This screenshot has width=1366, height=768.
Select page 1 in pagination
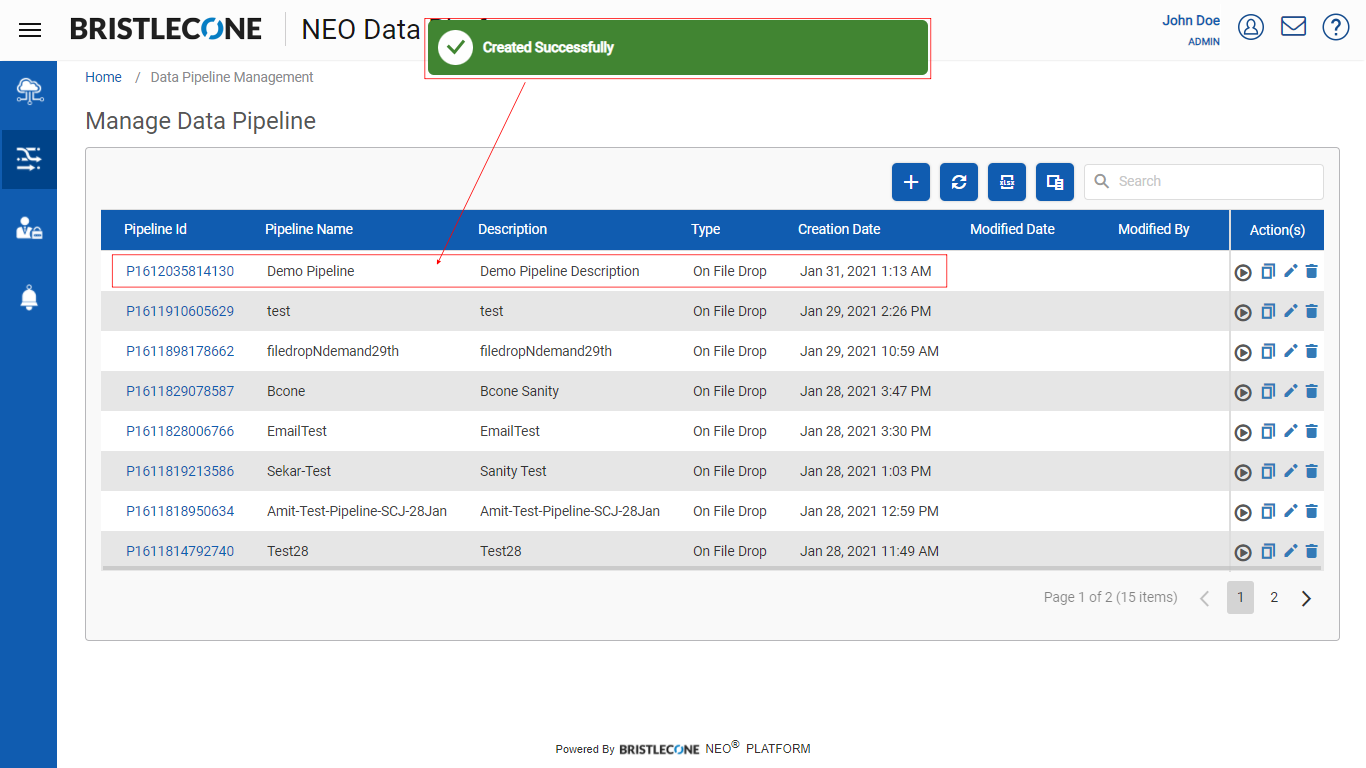coord(1240,597)
